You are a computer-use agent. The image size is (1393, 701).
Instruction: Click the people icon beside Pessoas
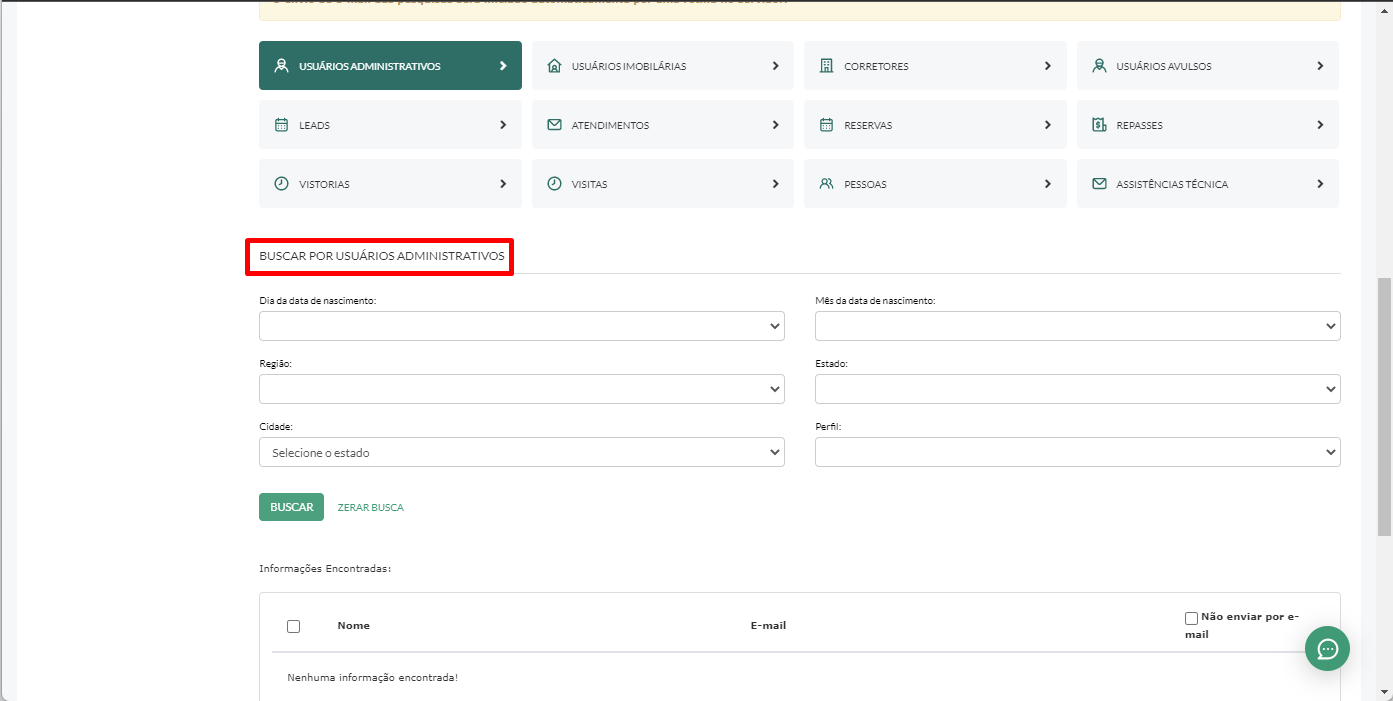click(826, 184)
